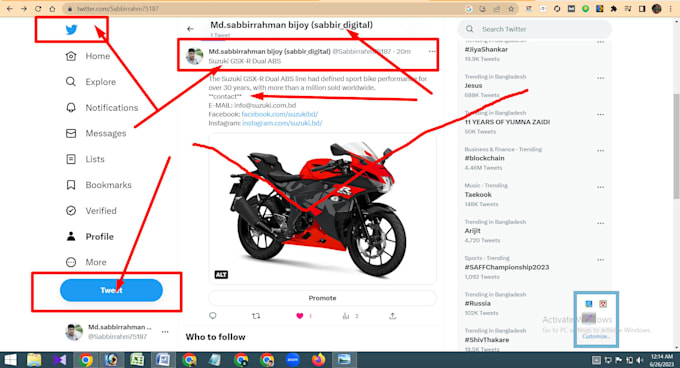The image size is (680, 368).
Task: Click the Promote button
Action: point(322,298)
